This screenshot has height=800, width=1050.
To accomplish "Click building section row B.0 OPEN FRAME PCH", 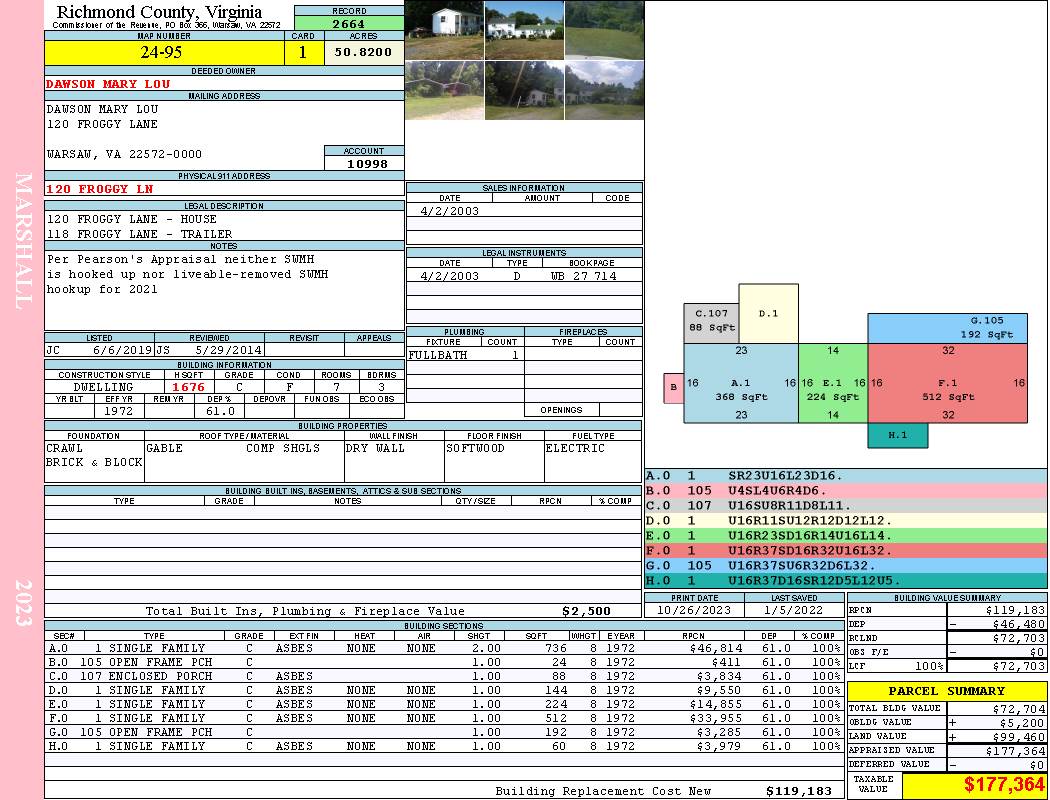I will tap(444, 662).
